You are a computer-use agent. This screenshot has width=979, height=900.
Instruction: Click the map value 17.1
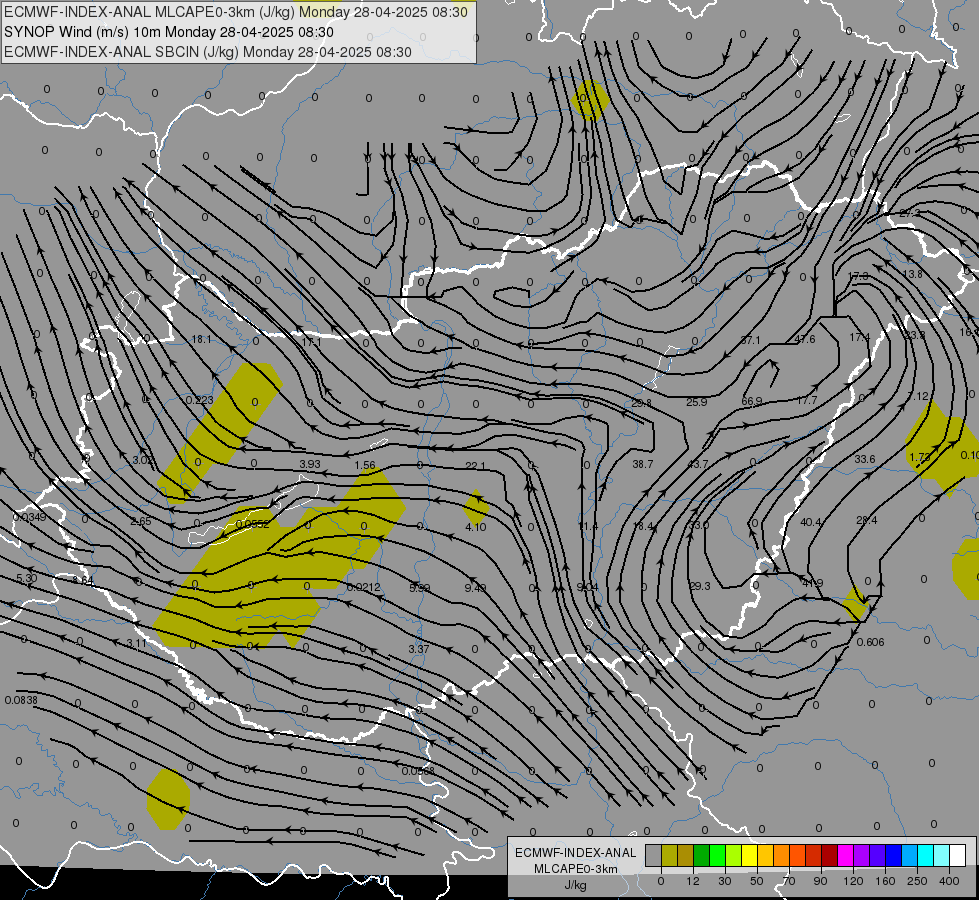tap(311, 342)
